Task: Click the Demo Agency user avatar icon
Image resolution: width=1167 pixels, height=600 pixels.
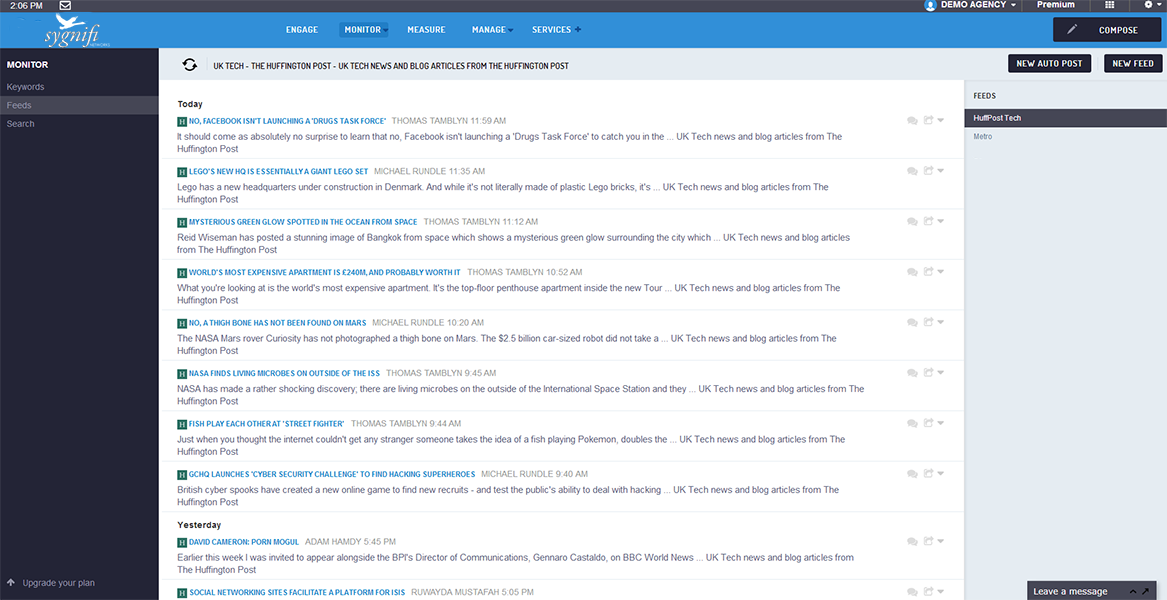Action: (930, 5)
